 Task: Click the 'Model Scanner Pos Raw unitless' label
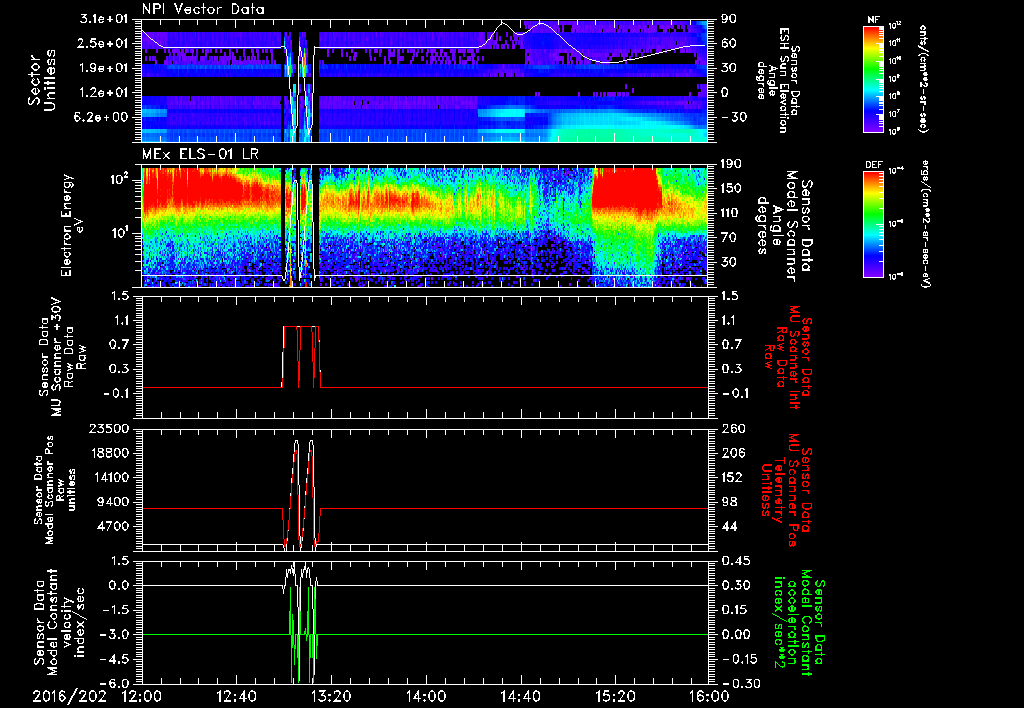(x=54, y=490)
